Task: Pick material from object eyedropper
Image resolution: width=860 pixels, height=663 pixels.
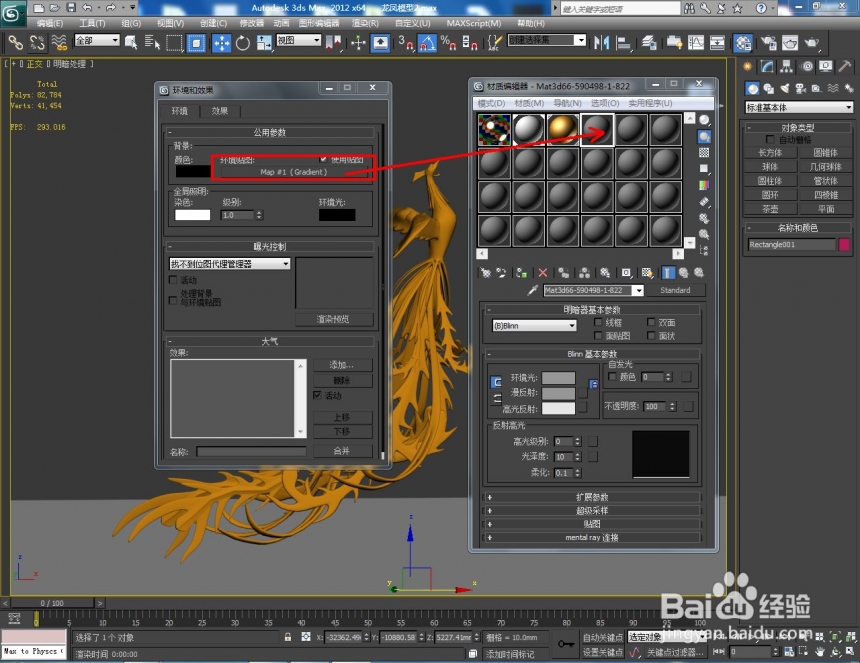Action: tap(532, 290)
